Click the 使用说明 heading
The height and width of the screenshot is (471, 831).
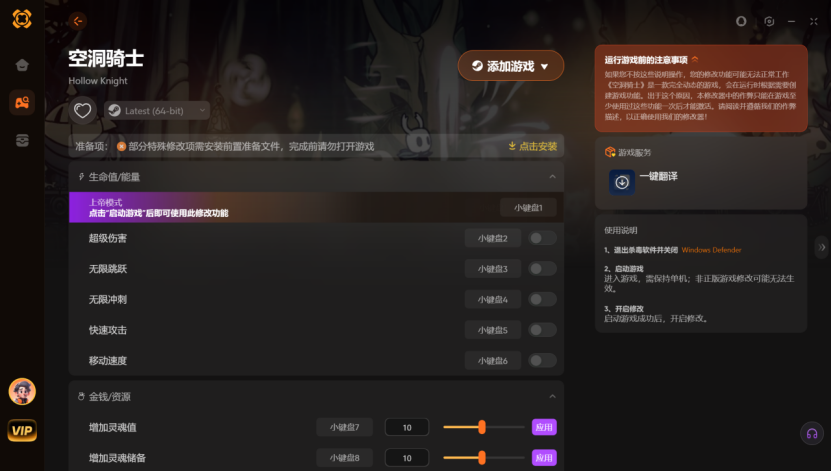(621, 230)
